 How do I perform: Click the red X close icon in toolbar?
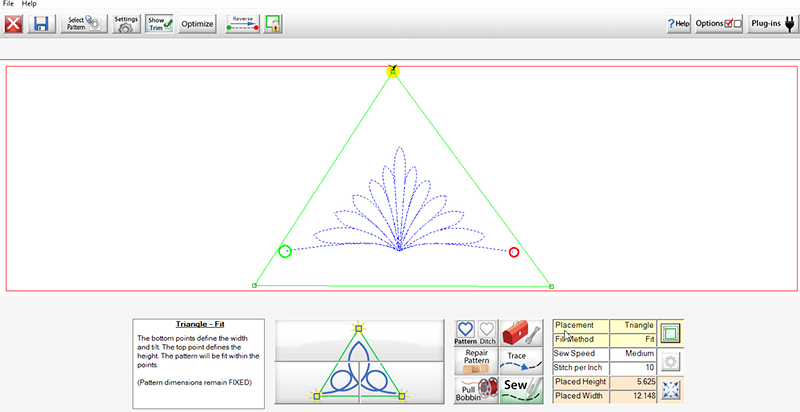[14, 23]
